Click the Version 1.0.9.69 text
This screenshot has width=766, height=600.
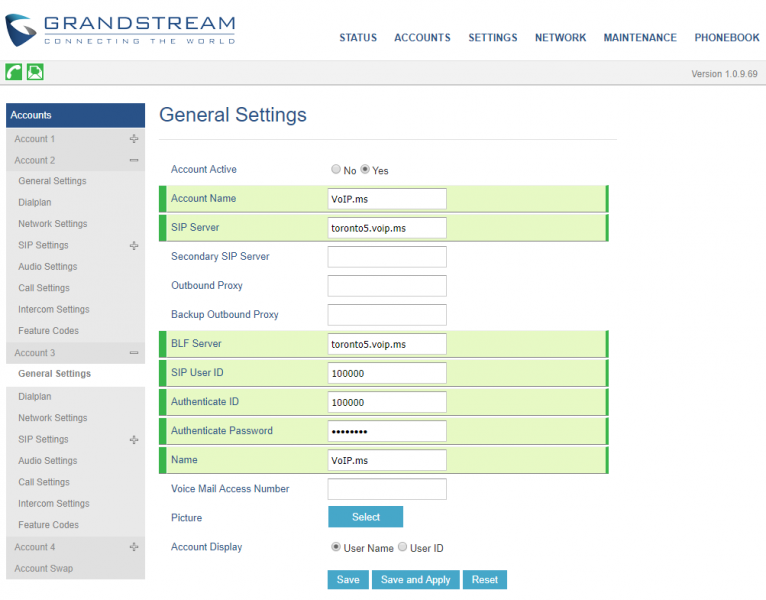pyautogui.click(x=724, y=74)
